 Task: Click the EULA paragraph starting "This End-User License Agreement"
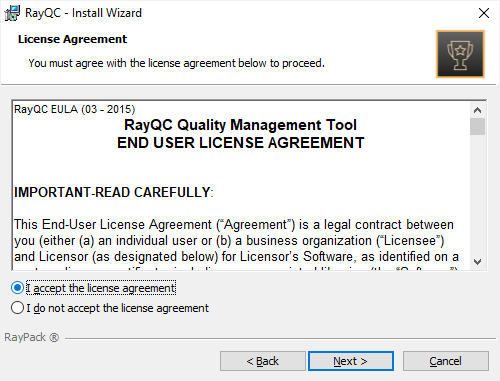(x=236, y=241)
